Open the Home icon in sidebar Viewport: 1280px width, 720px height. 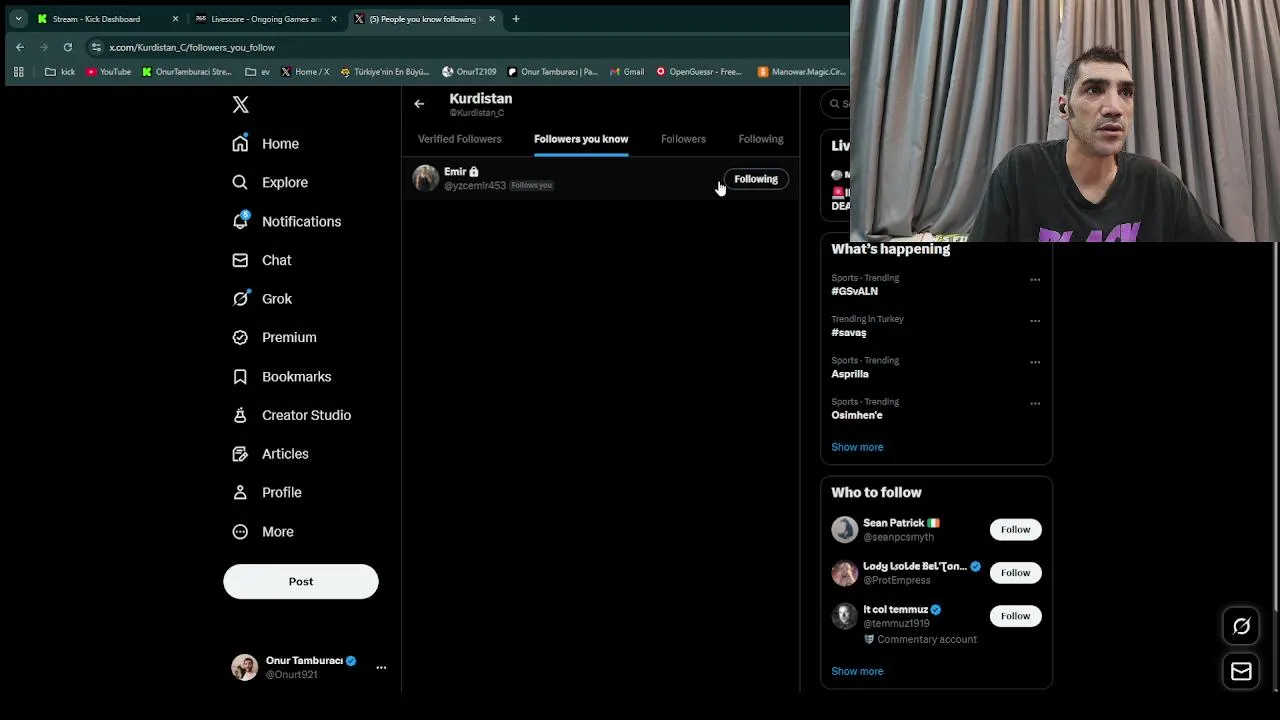pos(240,144)
